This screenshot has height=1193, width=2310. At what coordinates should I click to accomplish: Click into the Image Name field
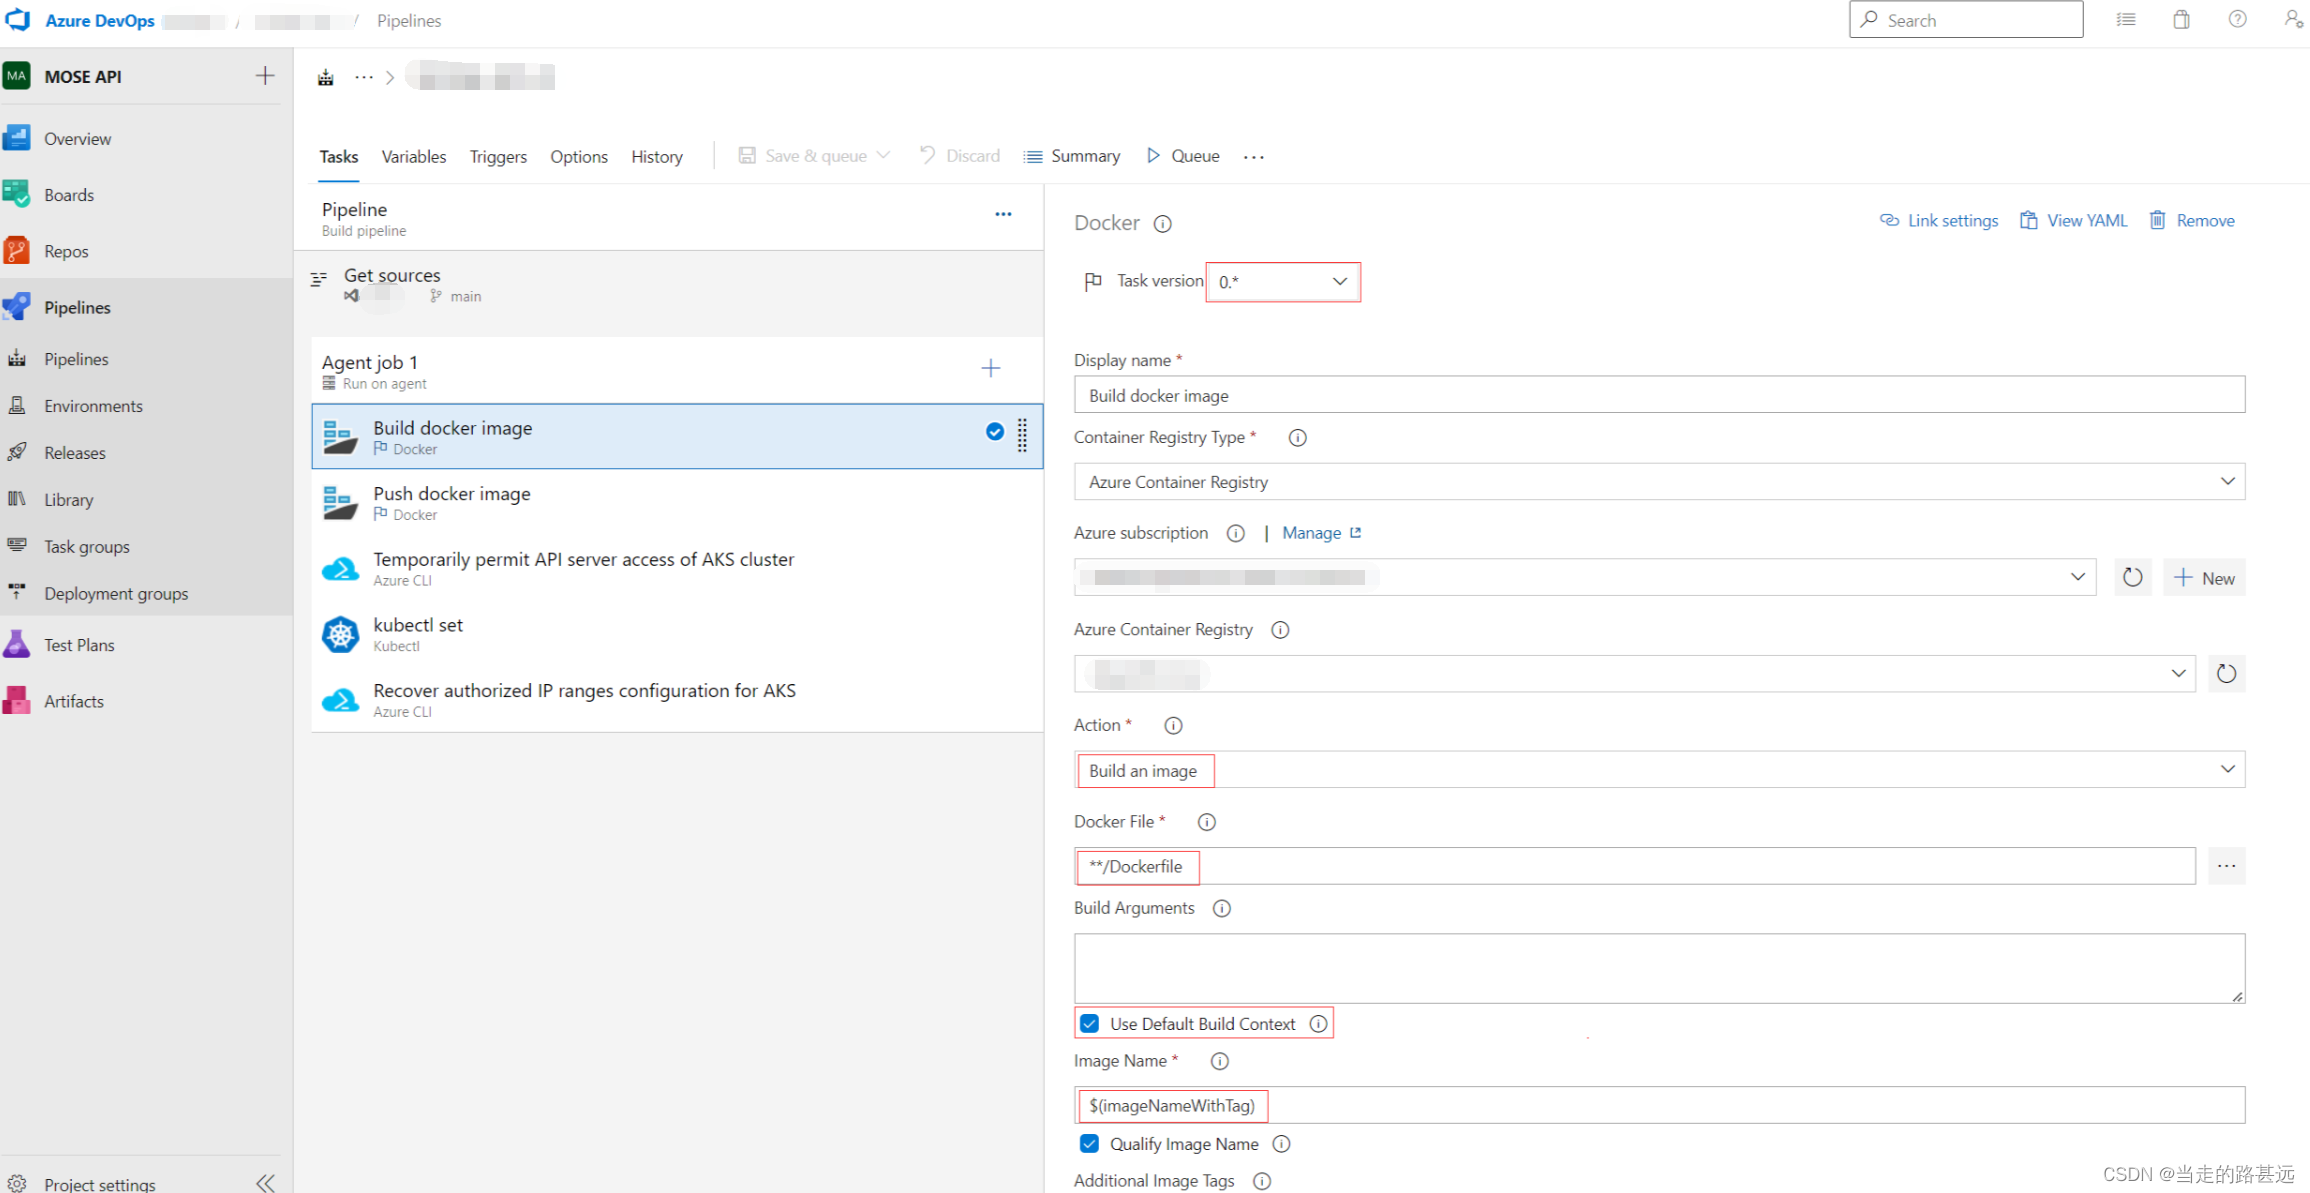(1700, 1105)
